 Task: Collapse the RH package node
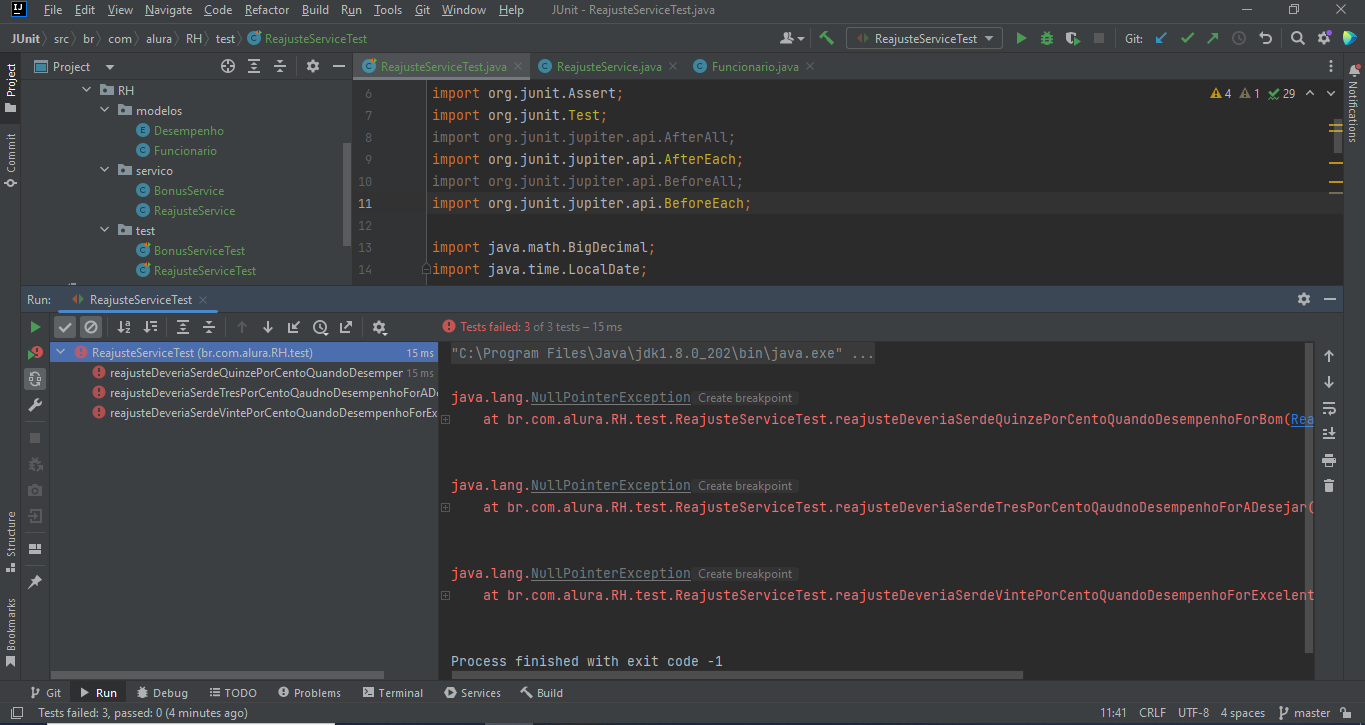coord(87,91)
